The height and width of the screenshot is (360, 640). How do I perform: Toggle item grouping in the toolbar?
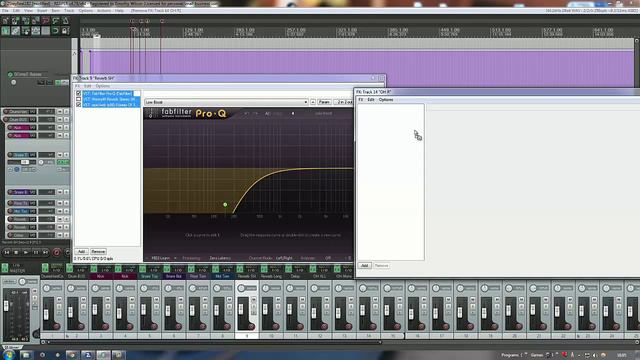(16, 31)
